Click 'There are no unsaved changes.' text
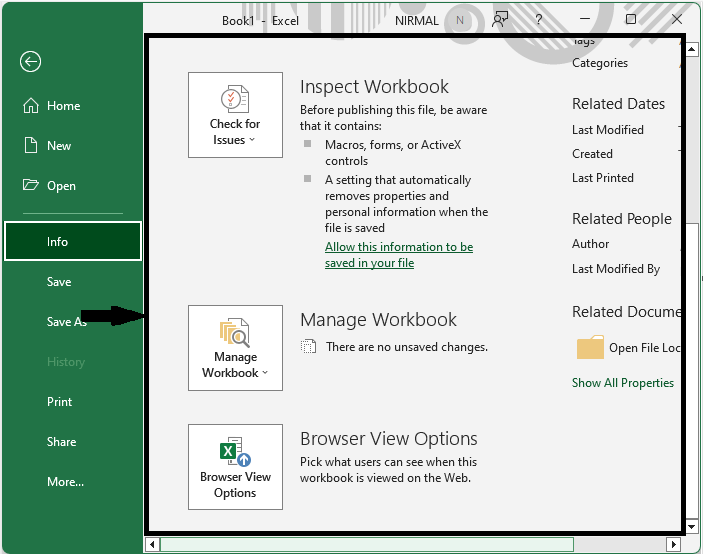The width and height of the screenshot is (703, 554). click(407, 347)
